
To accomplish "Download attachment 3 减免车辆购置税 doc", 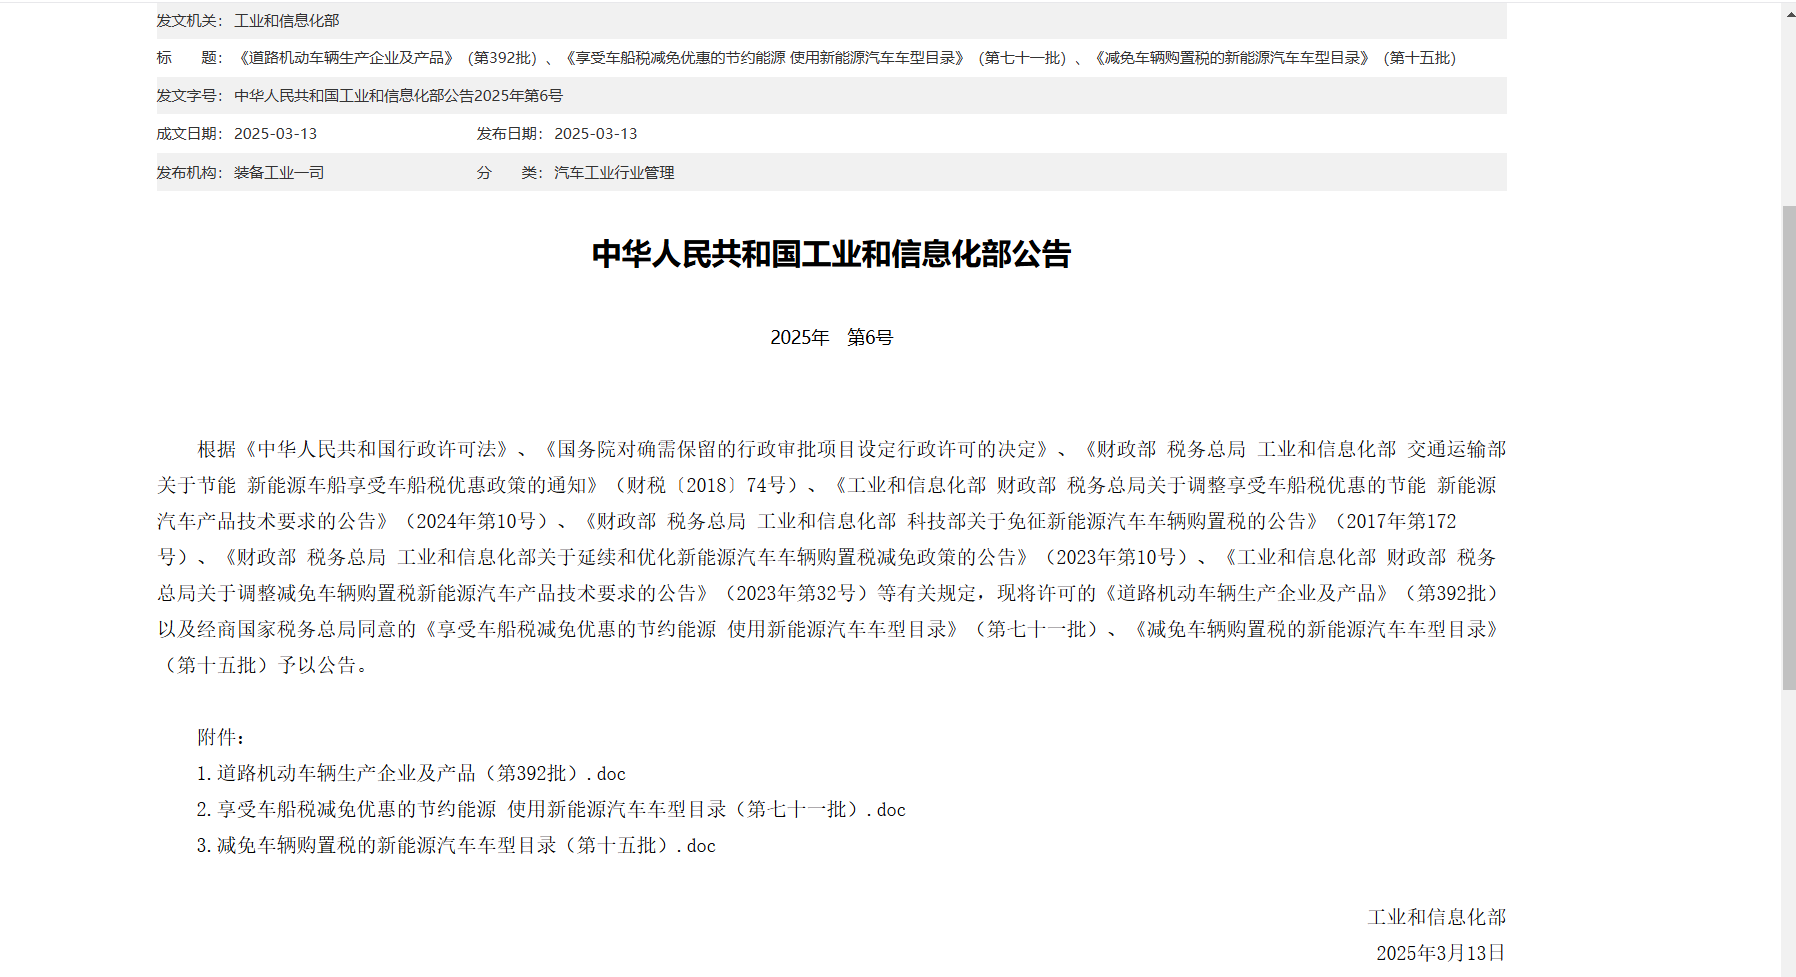I will click(456, 846).
